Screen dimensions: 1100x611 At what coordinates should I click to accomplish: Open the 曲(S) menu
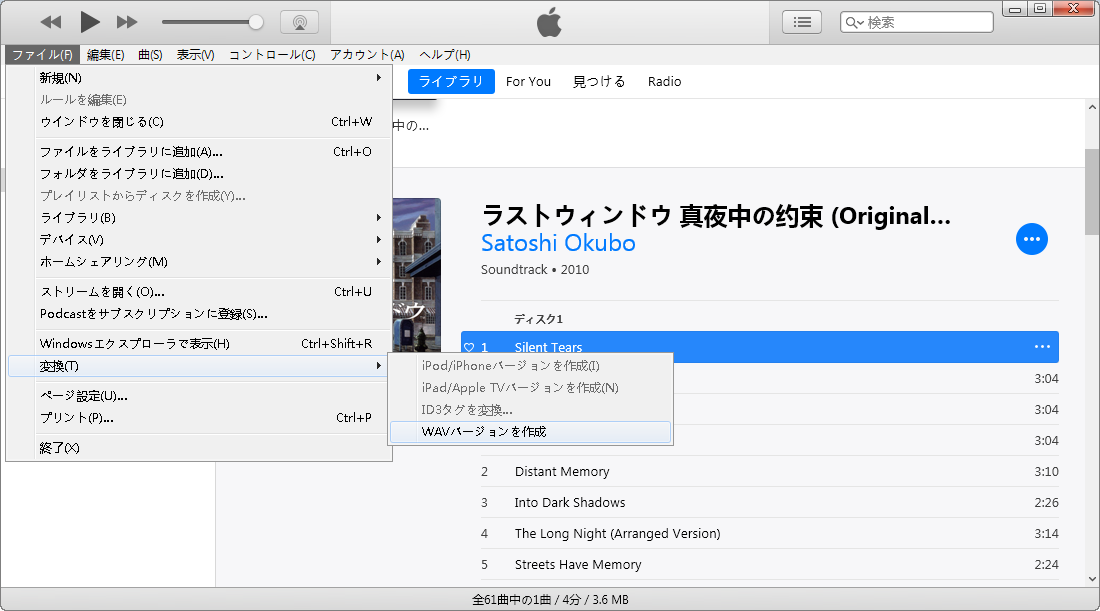150,55
